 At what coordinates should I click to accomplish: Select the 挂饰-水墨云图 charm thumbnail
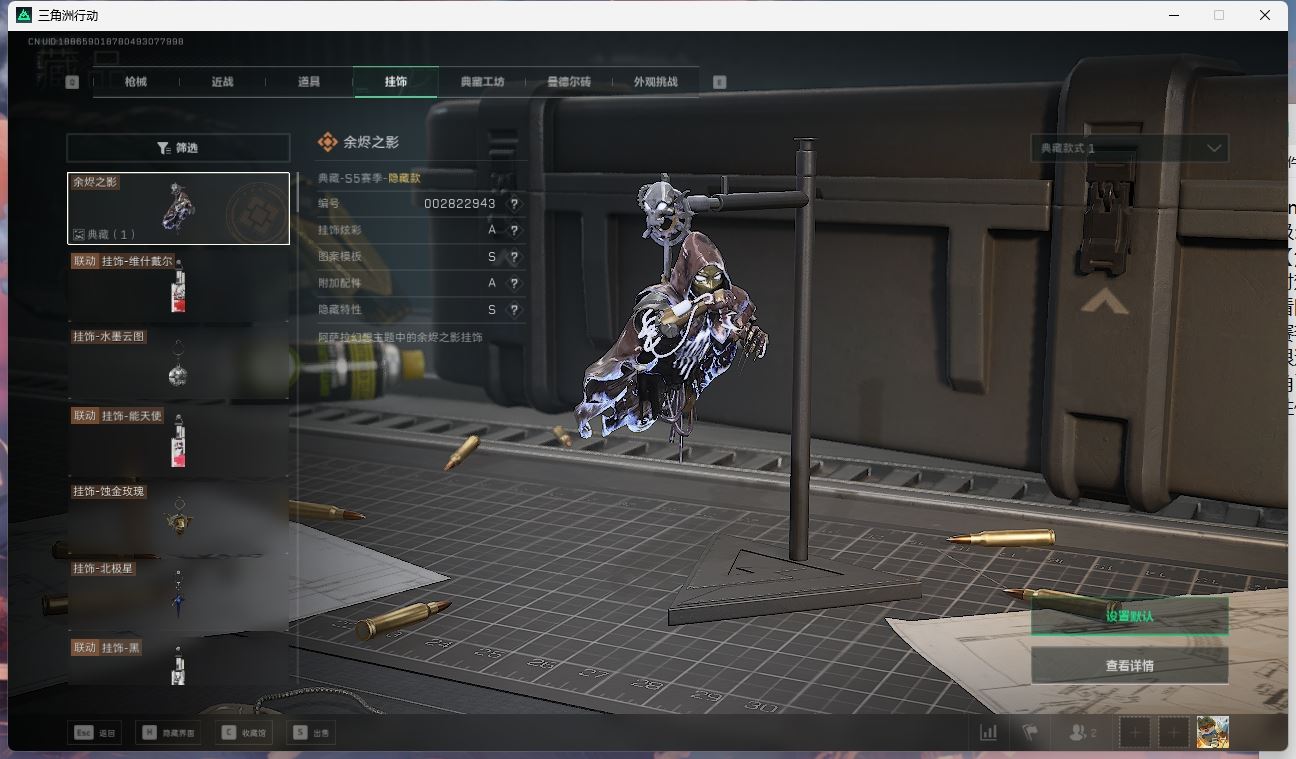178,364
